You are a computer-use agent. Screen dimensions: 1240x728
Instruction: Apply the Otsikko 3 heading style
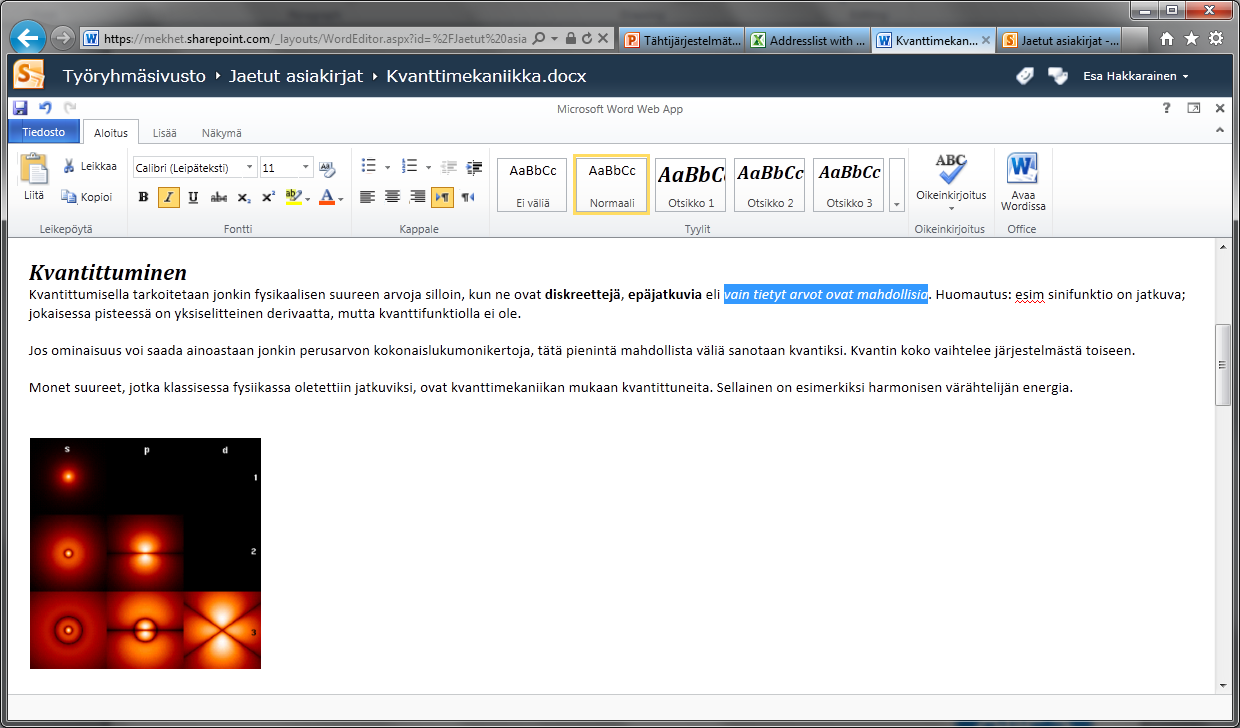click(x=848, y=185)
